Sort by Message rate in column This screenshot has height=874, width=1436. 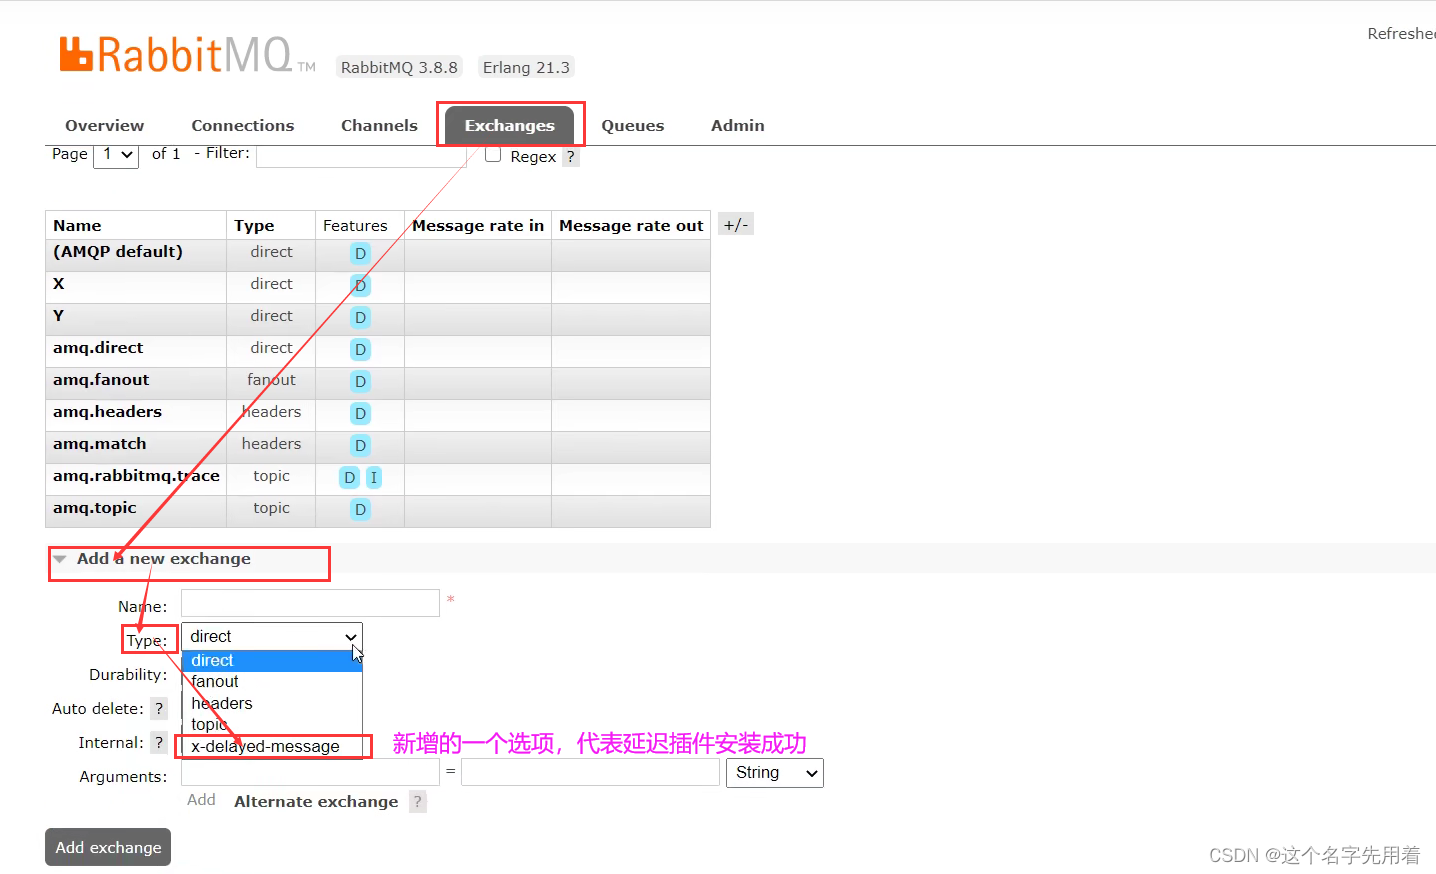pyautogui.click(x=478, y=226)
